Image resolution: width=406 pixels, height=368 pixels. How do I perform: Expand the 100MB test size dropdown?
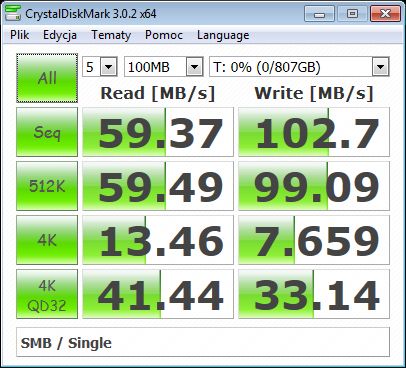pos(195,67)
